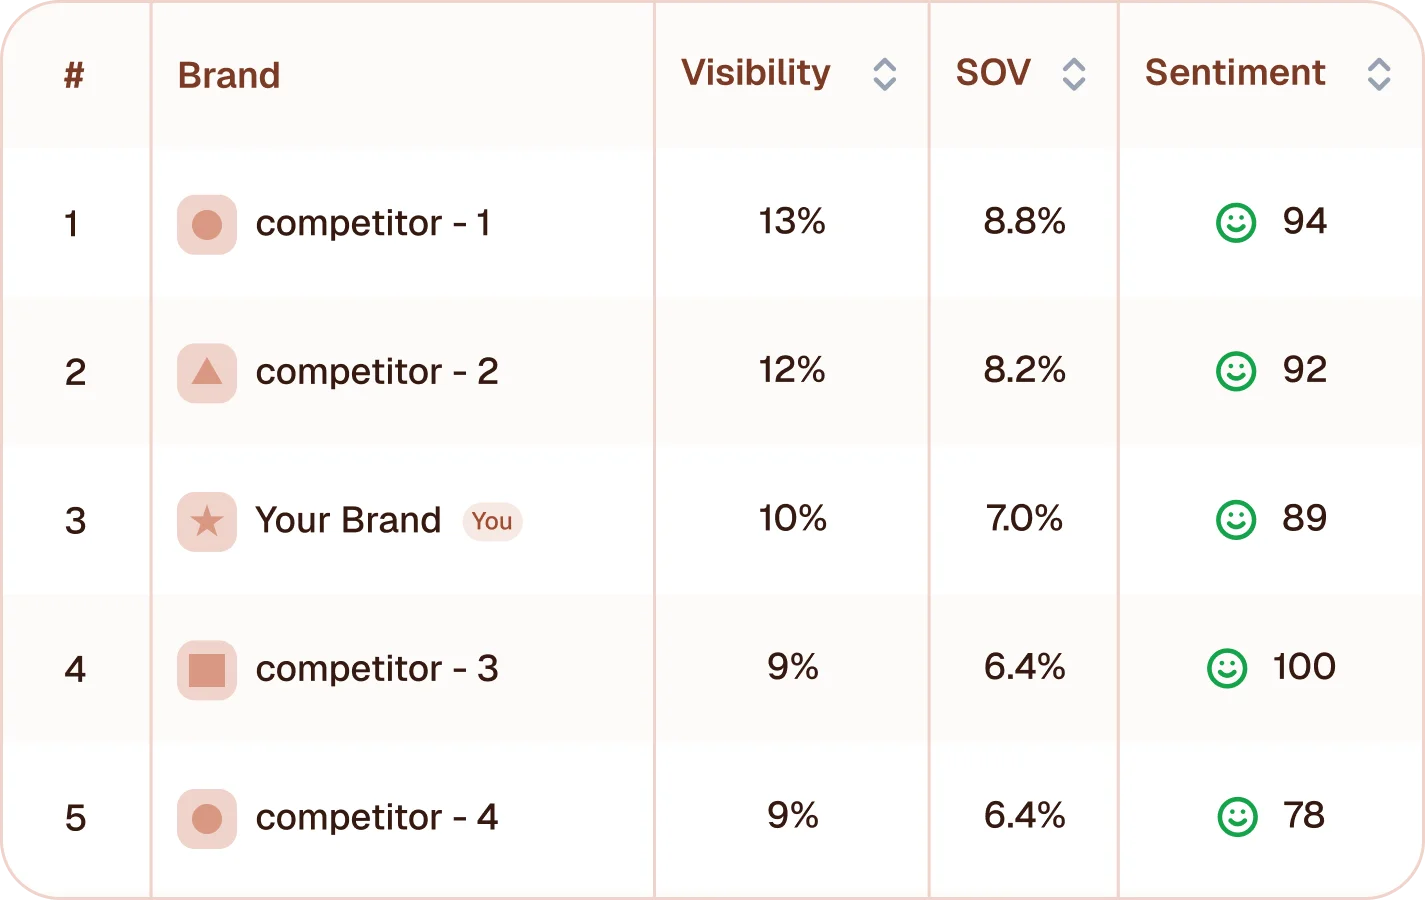Click the 13% visibility value
The width and height of the screenshot is (1425, 900).
792,221
